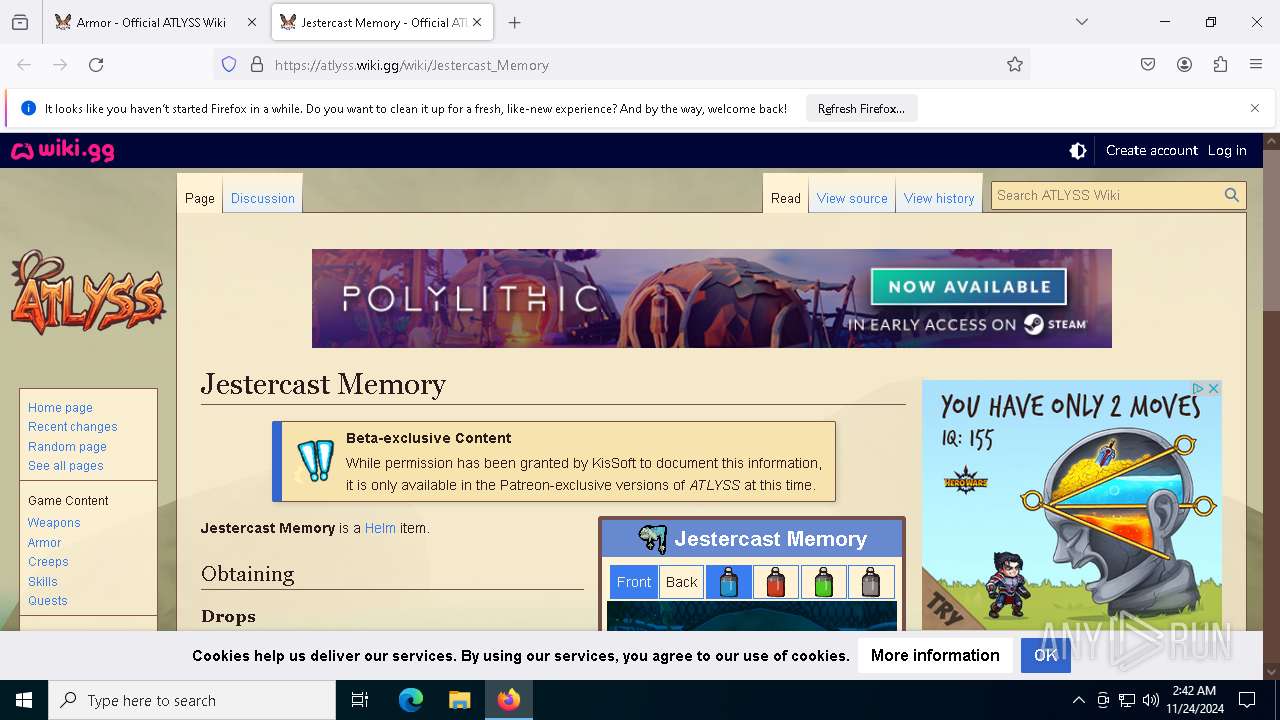Open File Explorer from the taskbar

pyautogui.click(x=459, y=700)
